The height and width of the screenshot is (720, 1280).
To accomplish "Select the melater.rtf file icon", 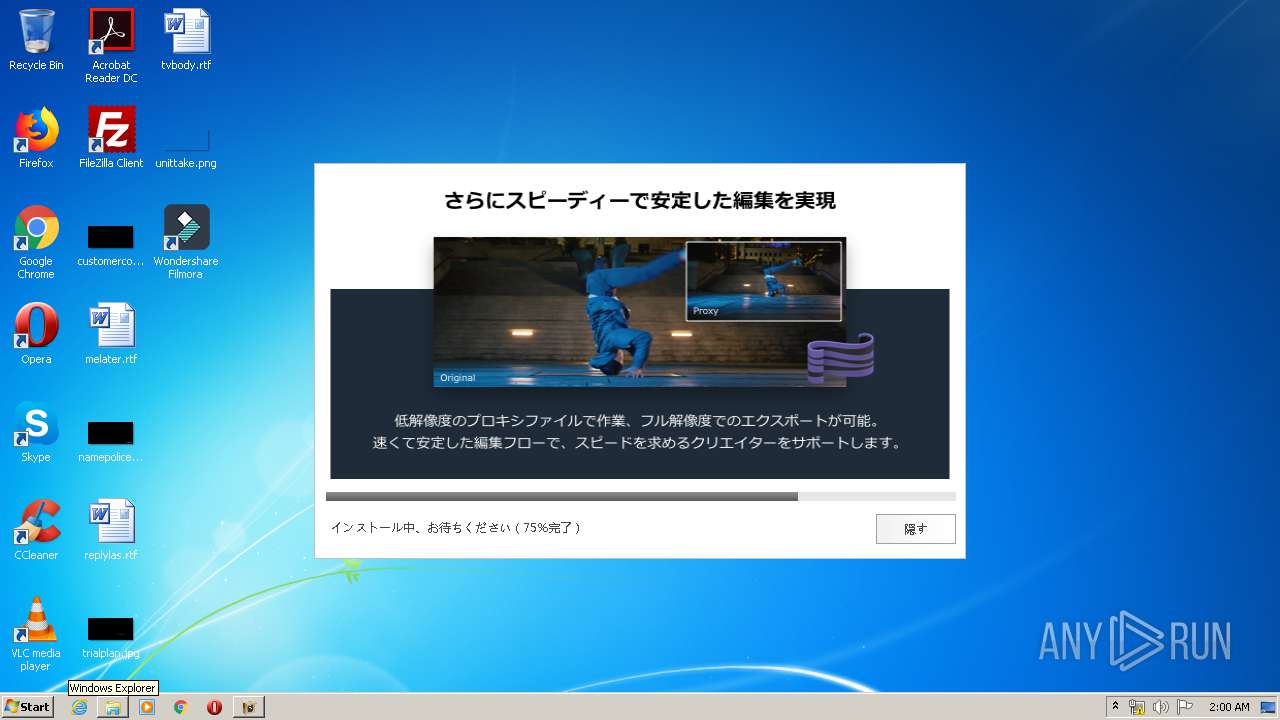I will coord(111,334).
